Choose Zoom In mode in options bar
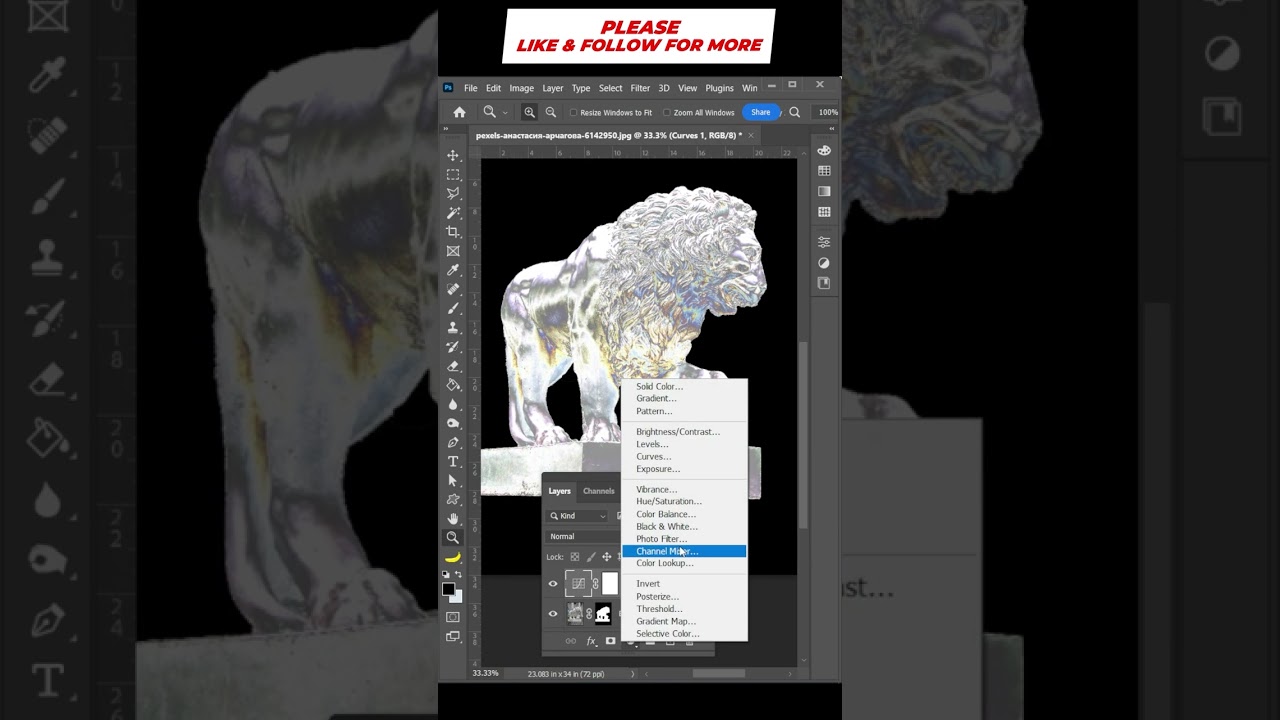This screenshot has height=720, width=1280. (x=529, y=112)
